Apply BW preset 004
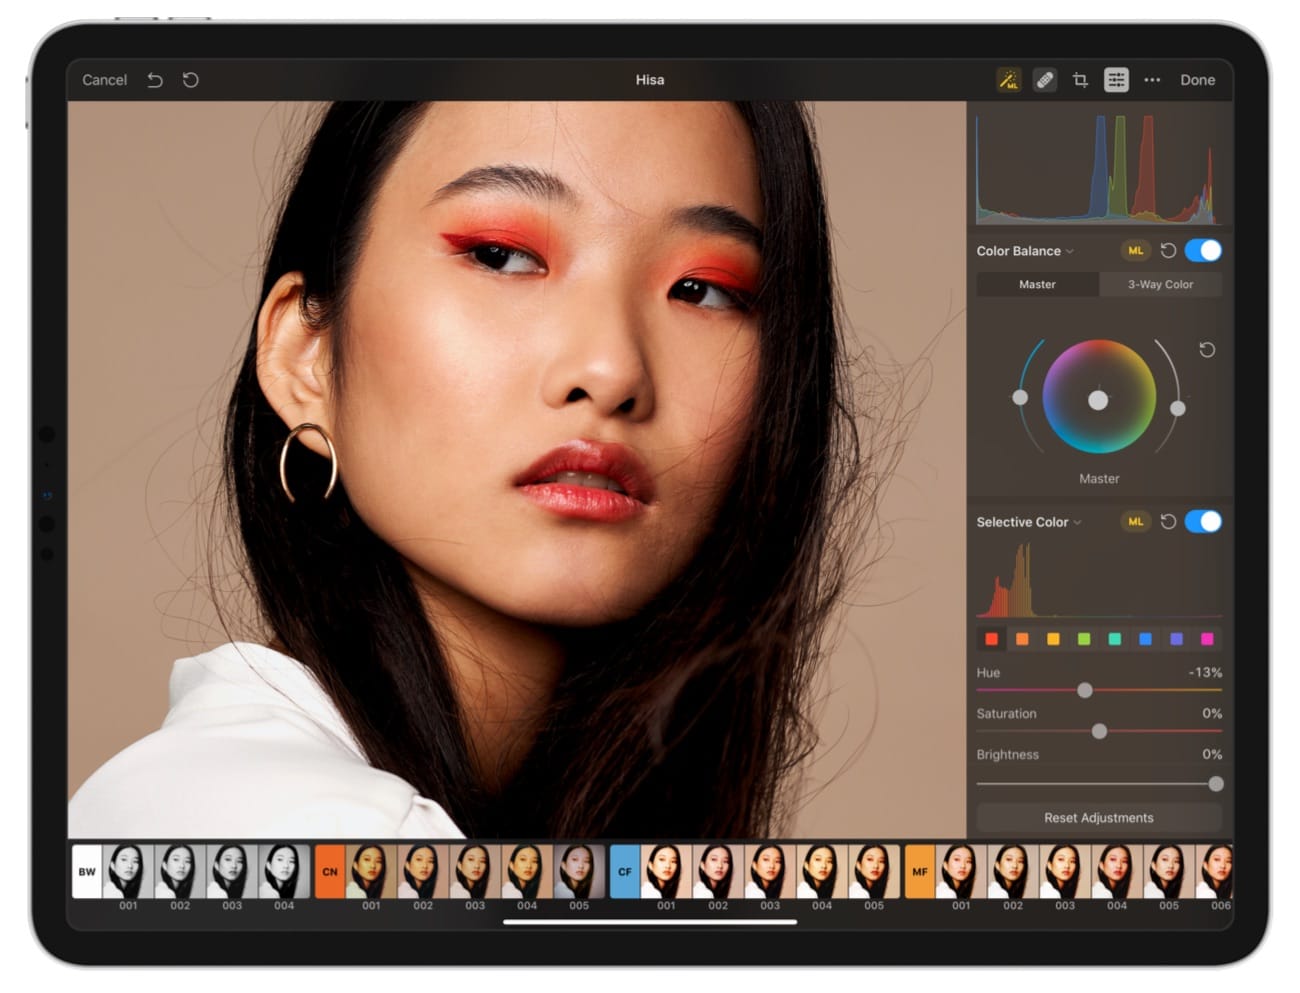Image resolution: width=1300 pixels, height=993 pixels. pos(284,872)
